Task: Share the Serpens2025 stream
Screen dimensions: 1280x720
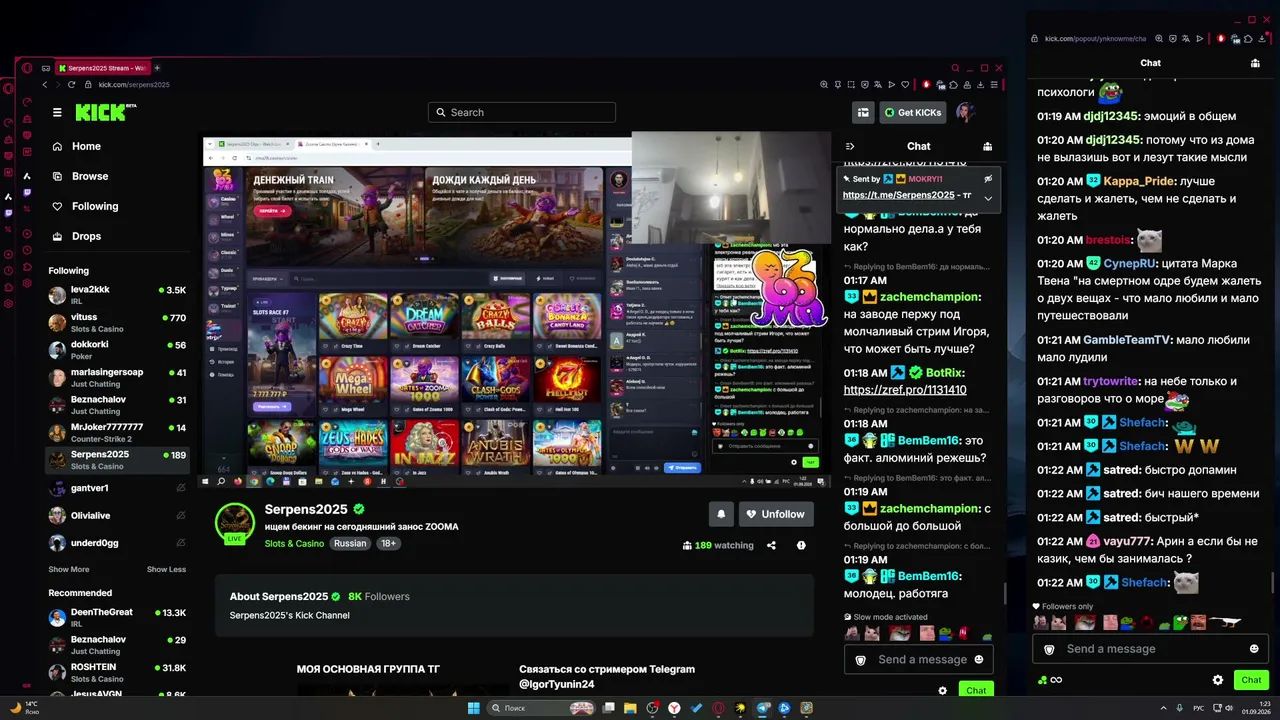Action: coord(771,545)
